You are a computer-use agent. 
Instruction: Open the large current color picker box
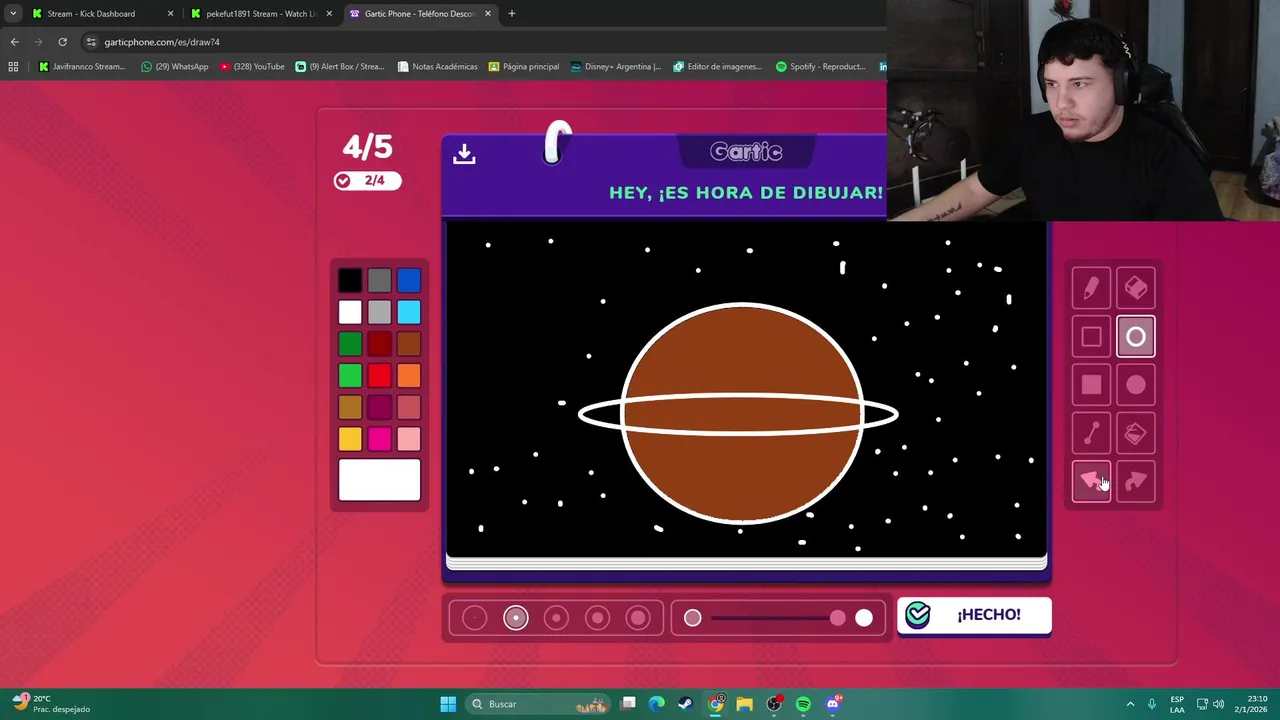(379, 479)
